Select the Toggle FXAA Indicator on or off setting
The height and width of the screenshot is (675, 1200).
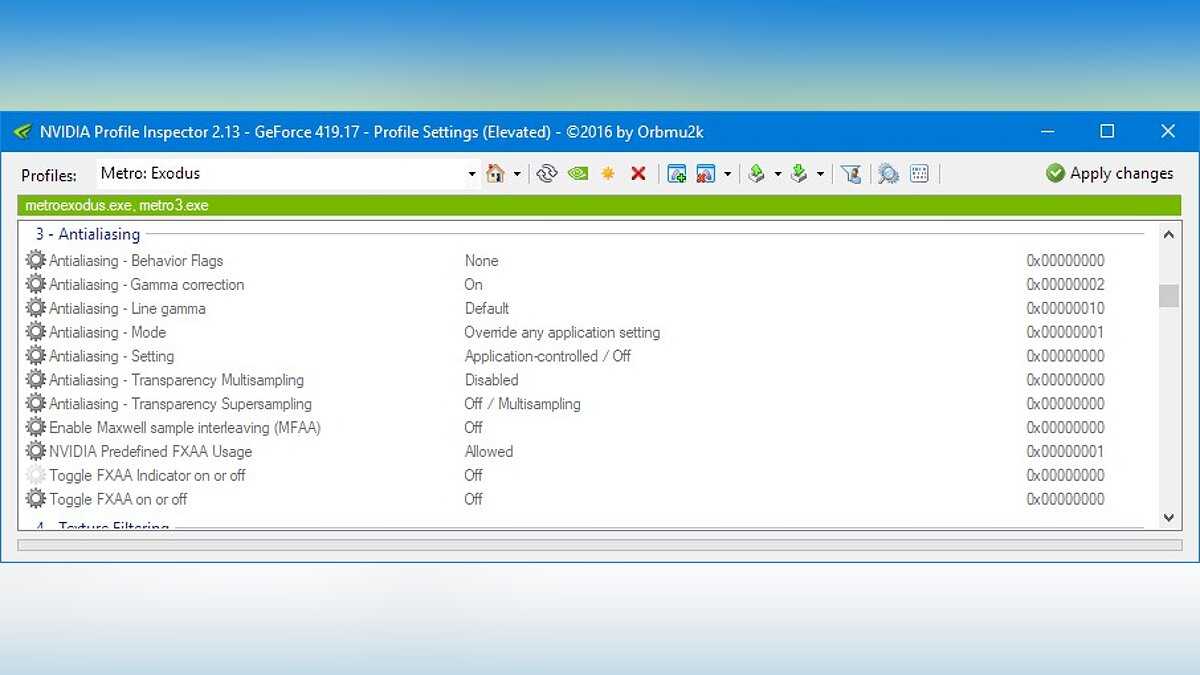point(147,475)
